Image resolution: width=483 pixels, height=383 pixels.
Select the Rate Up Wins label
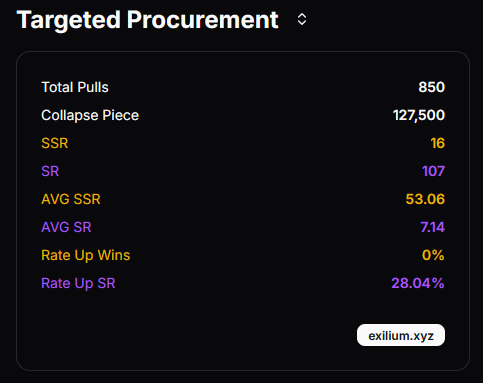click(86, 256)
